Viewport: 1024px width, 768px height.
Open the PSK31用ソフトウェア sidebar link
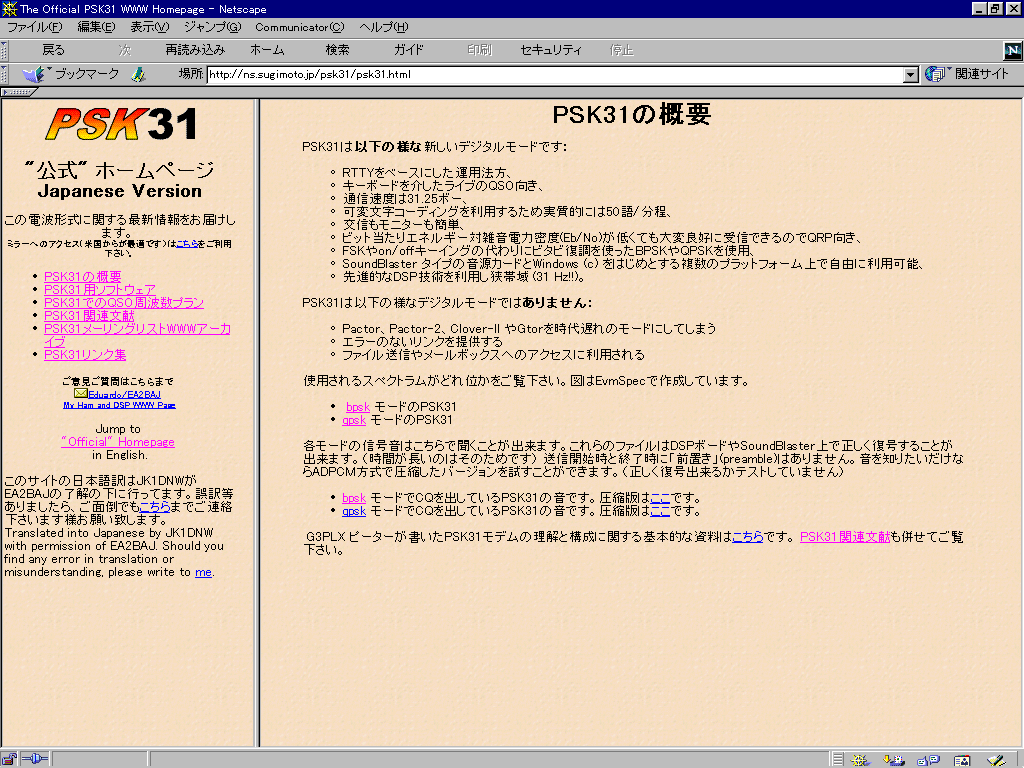click(x=99, y=290)
